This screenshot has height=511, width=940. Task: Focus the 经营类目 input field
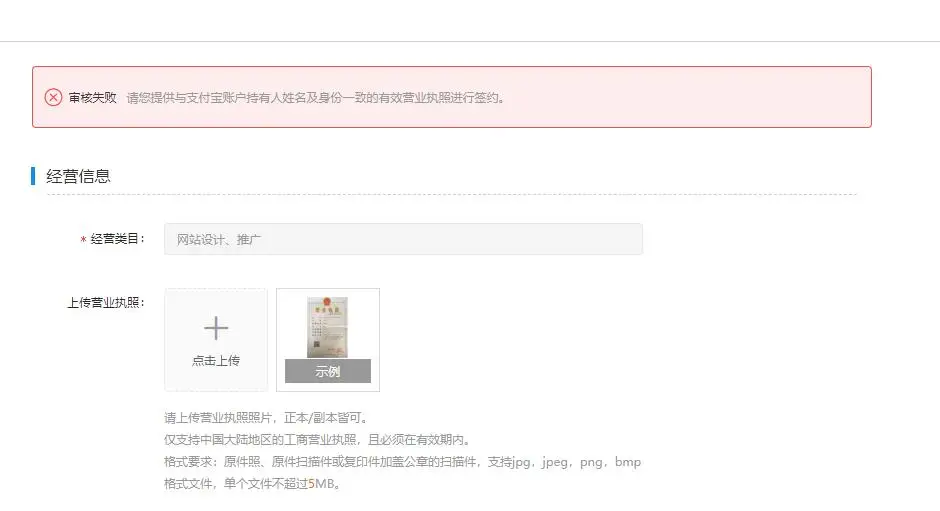click(x=403, y=239)
